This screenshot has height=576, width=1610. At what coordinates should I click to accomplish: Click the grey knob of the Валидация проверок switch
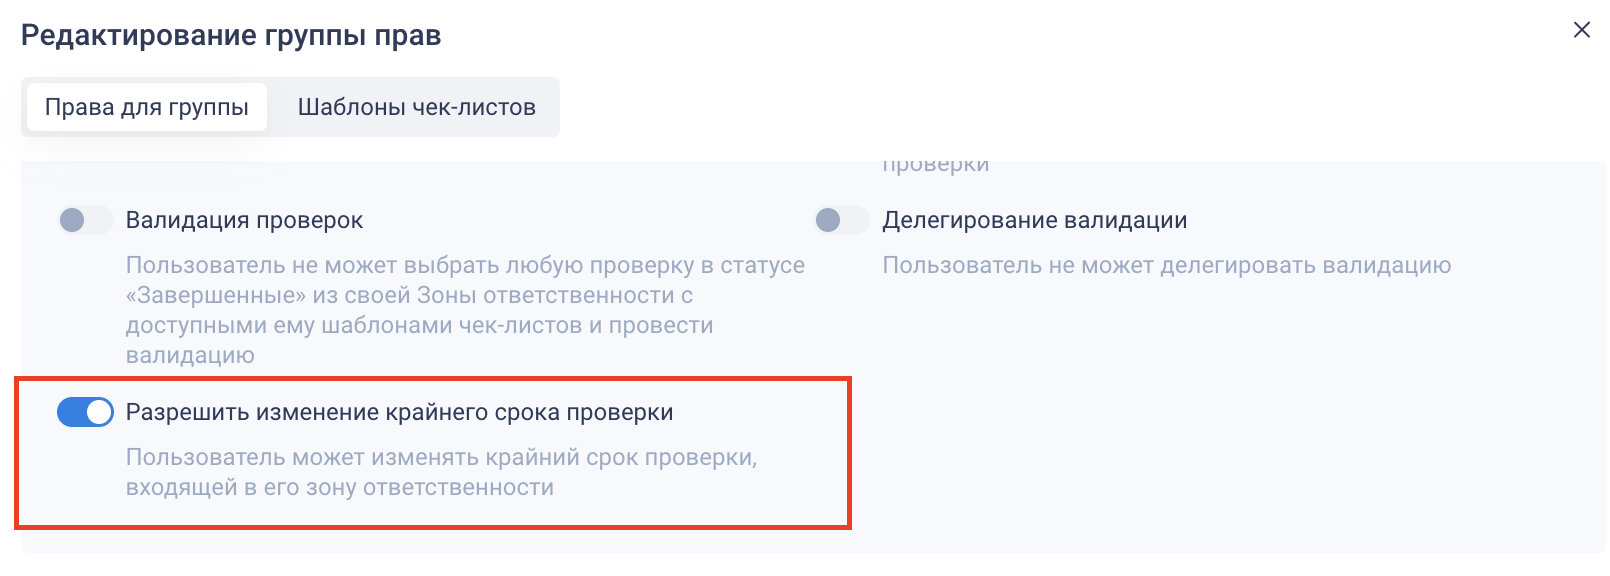72,220
